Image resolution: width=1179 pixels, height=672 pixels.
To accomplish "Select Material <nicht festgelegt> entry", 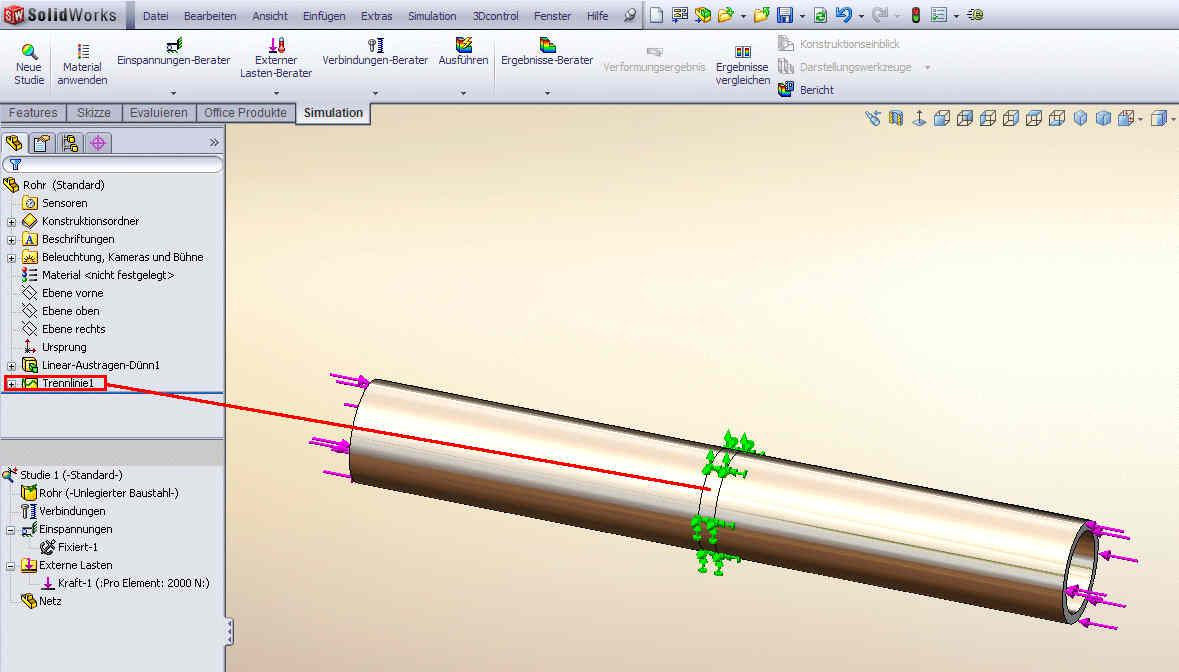I will (x=98, y=275).
